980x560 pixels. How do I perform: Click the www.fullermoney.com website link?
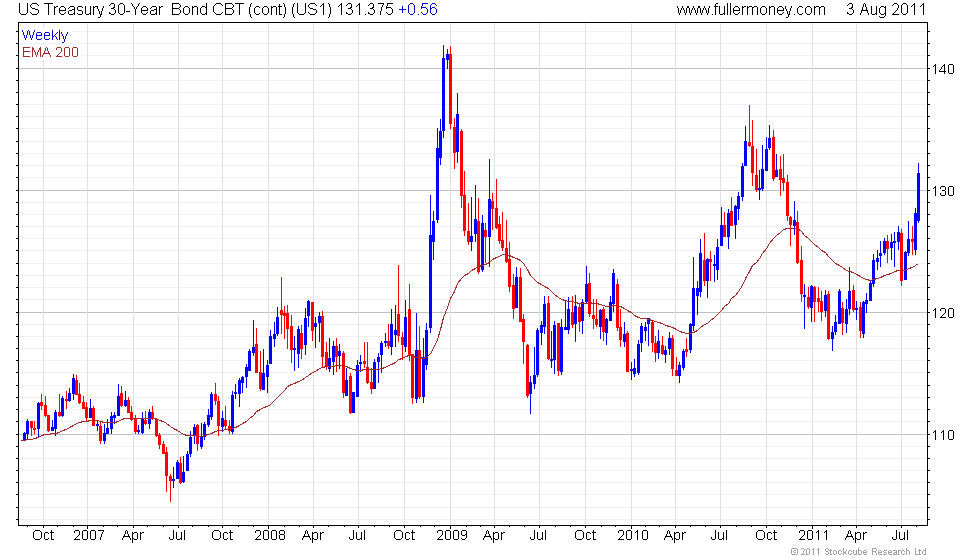tap(750, 10)
